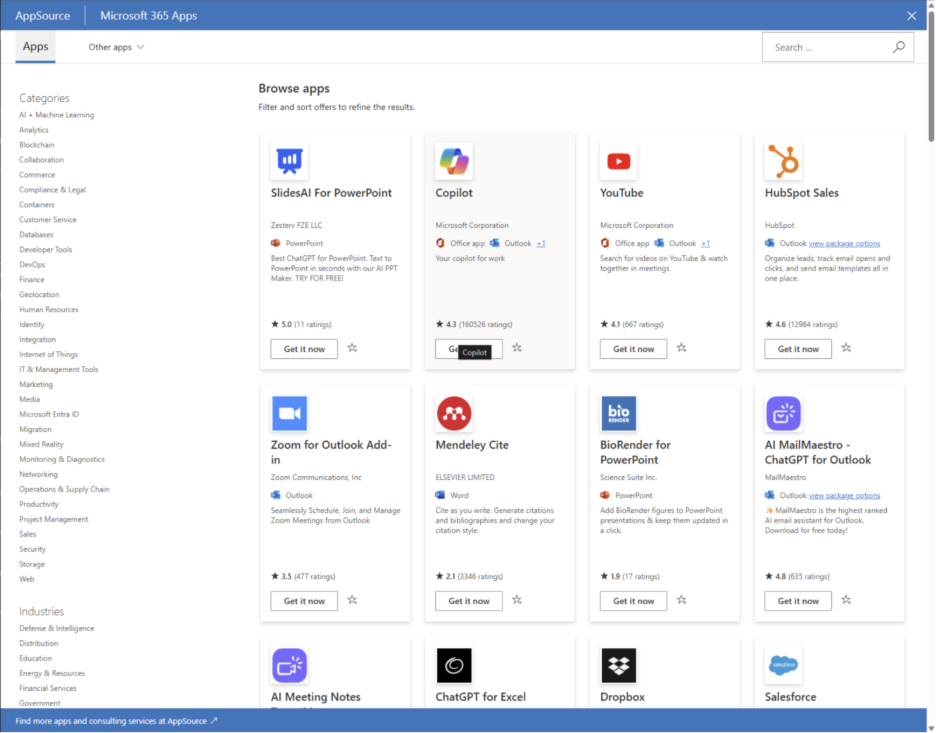
Task: Click Get it now for HubSpot Sales
Action: 798,349
